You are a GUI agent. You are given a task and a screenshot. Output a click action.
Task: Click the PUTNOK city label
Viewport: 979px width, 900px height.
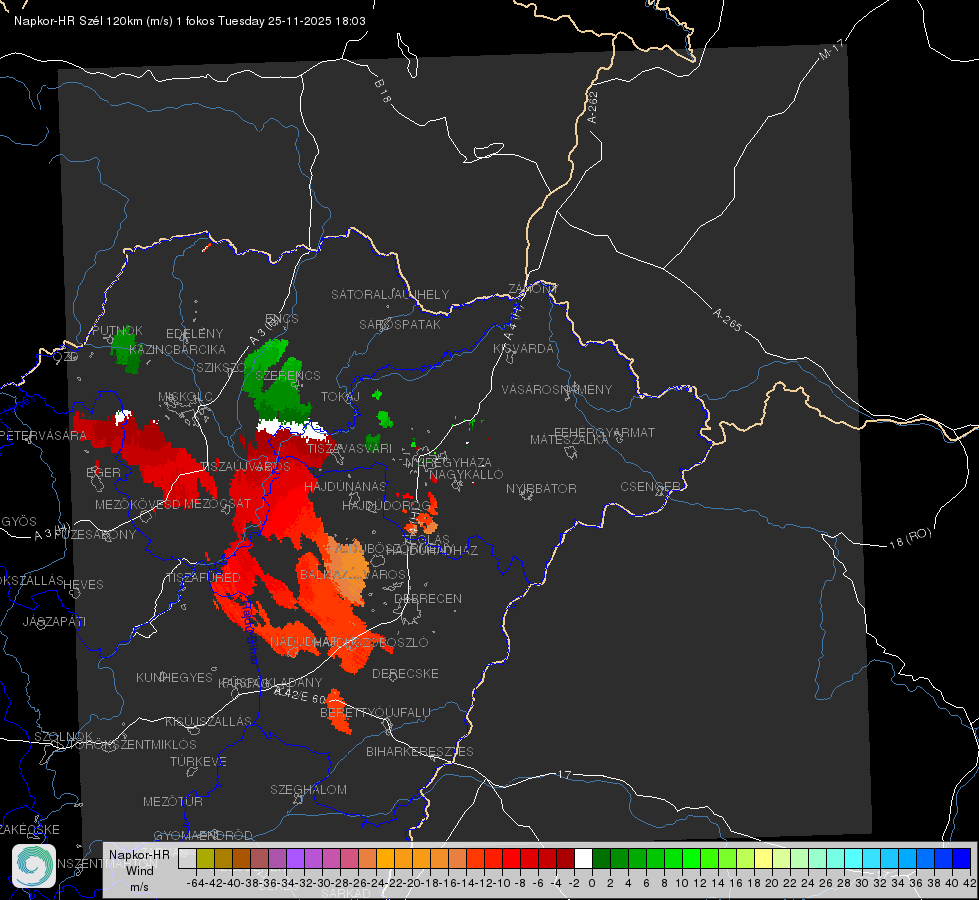pyautogui.click(x=117, y=330)
